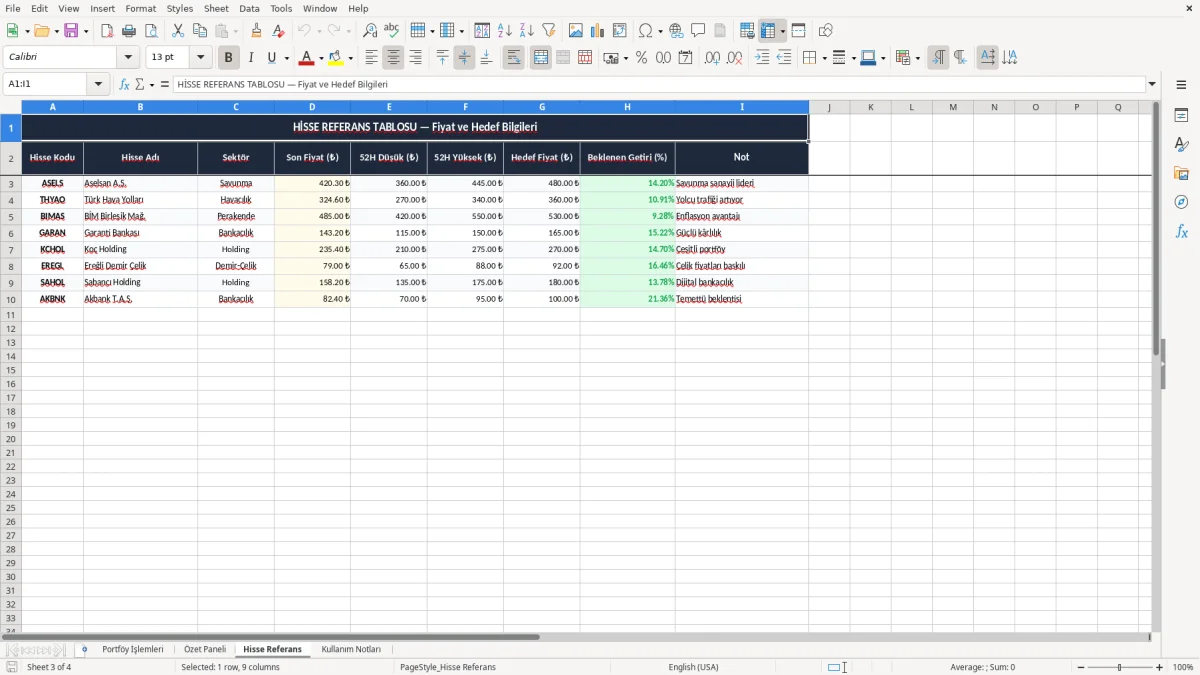Clear direct formatting
1200x675 pixels.
(x=279, y=31)
